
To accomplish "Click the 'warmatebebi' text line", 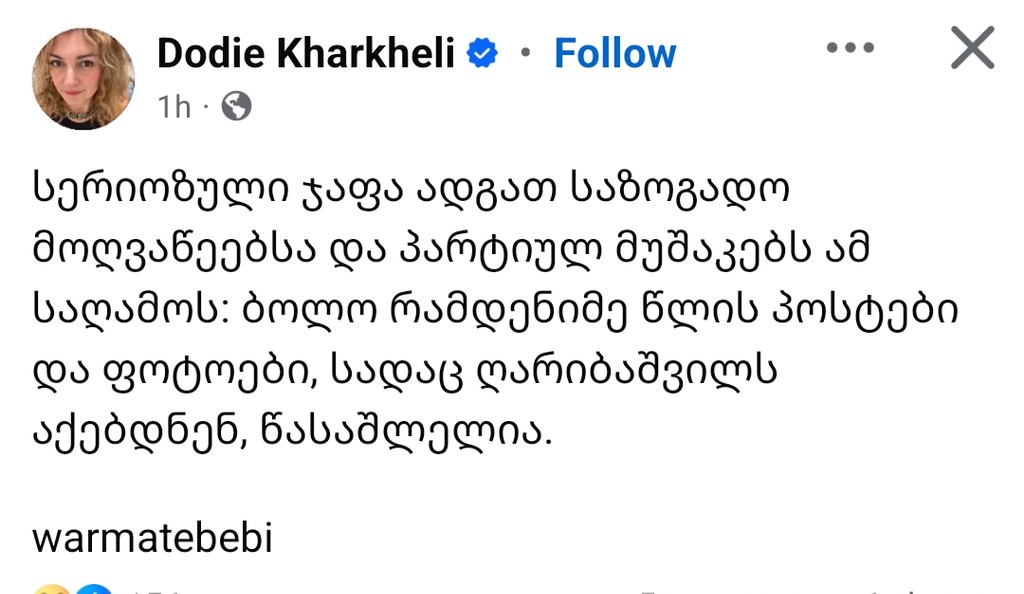I will [153, 539].
